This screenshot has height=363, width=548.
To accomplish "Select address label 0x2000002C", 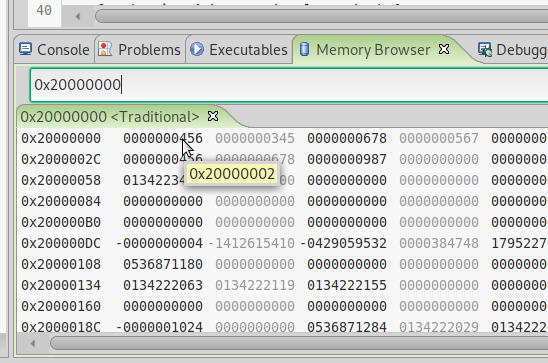I will click(61, 159).
